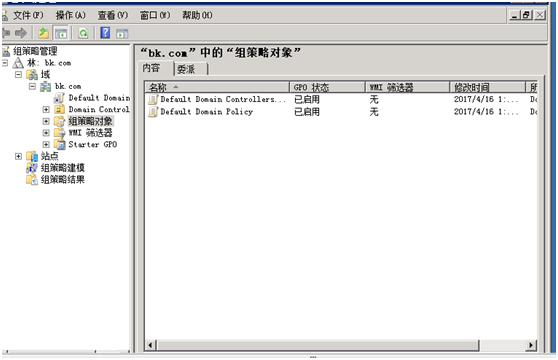Click 已启用 status of Default Domain Controllers row
The height and width of the screenshot is (360, 558).
coord(307,100)
